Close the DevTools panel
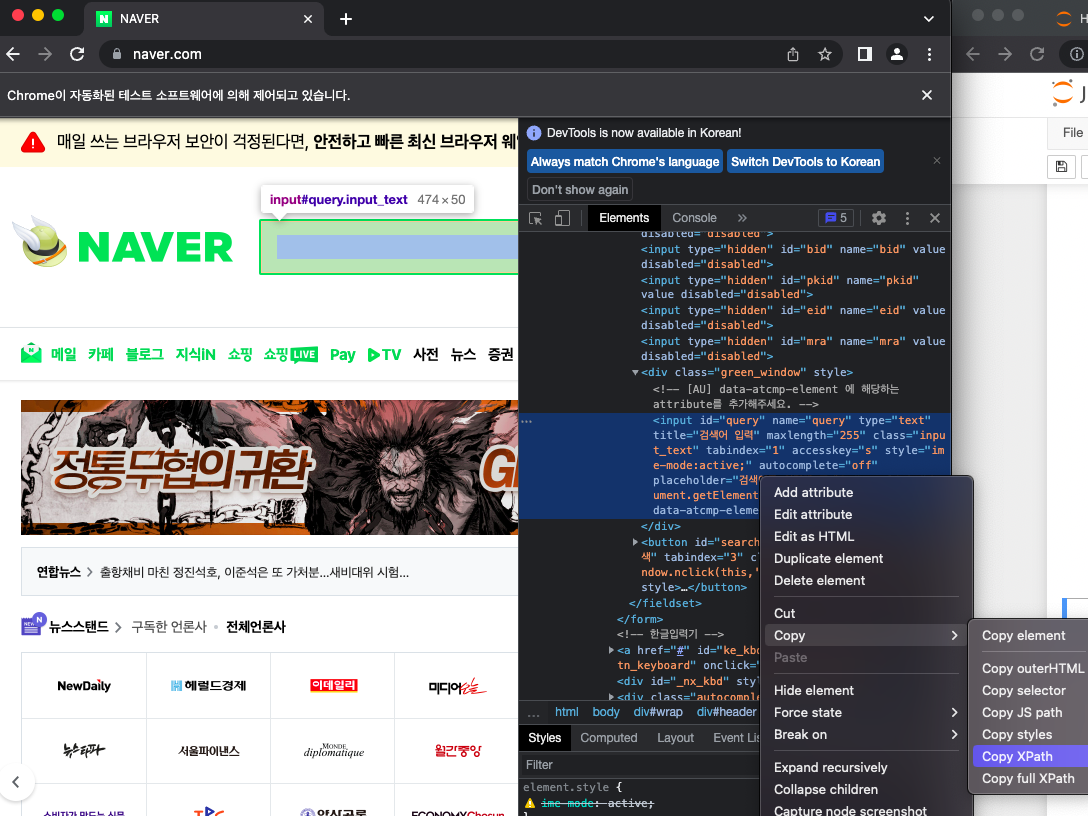This screenshot has height=816, width=1088. click(935, 218)
